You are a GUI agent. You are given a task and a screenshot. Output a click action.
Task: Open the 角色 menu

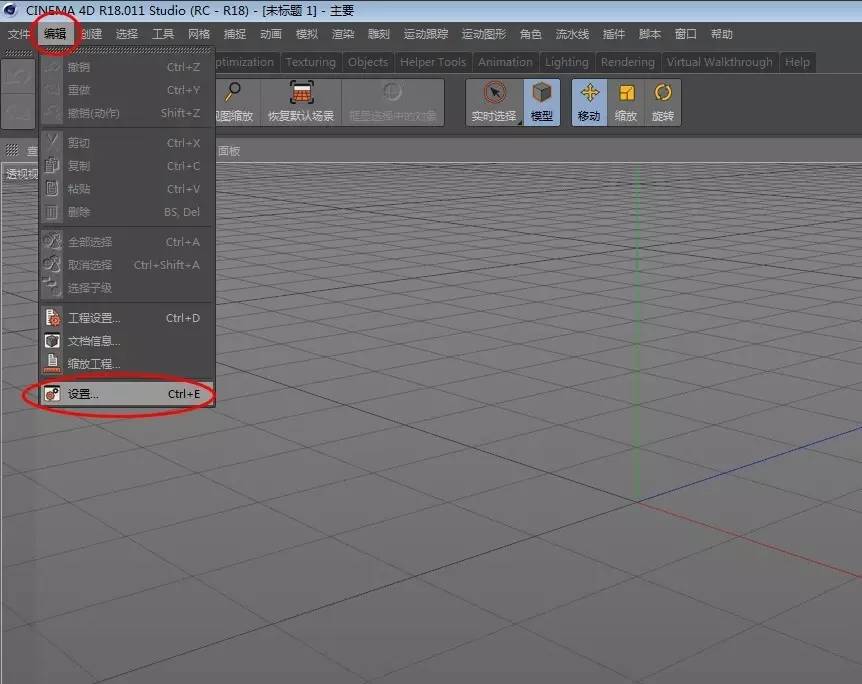tap(531, 34)
